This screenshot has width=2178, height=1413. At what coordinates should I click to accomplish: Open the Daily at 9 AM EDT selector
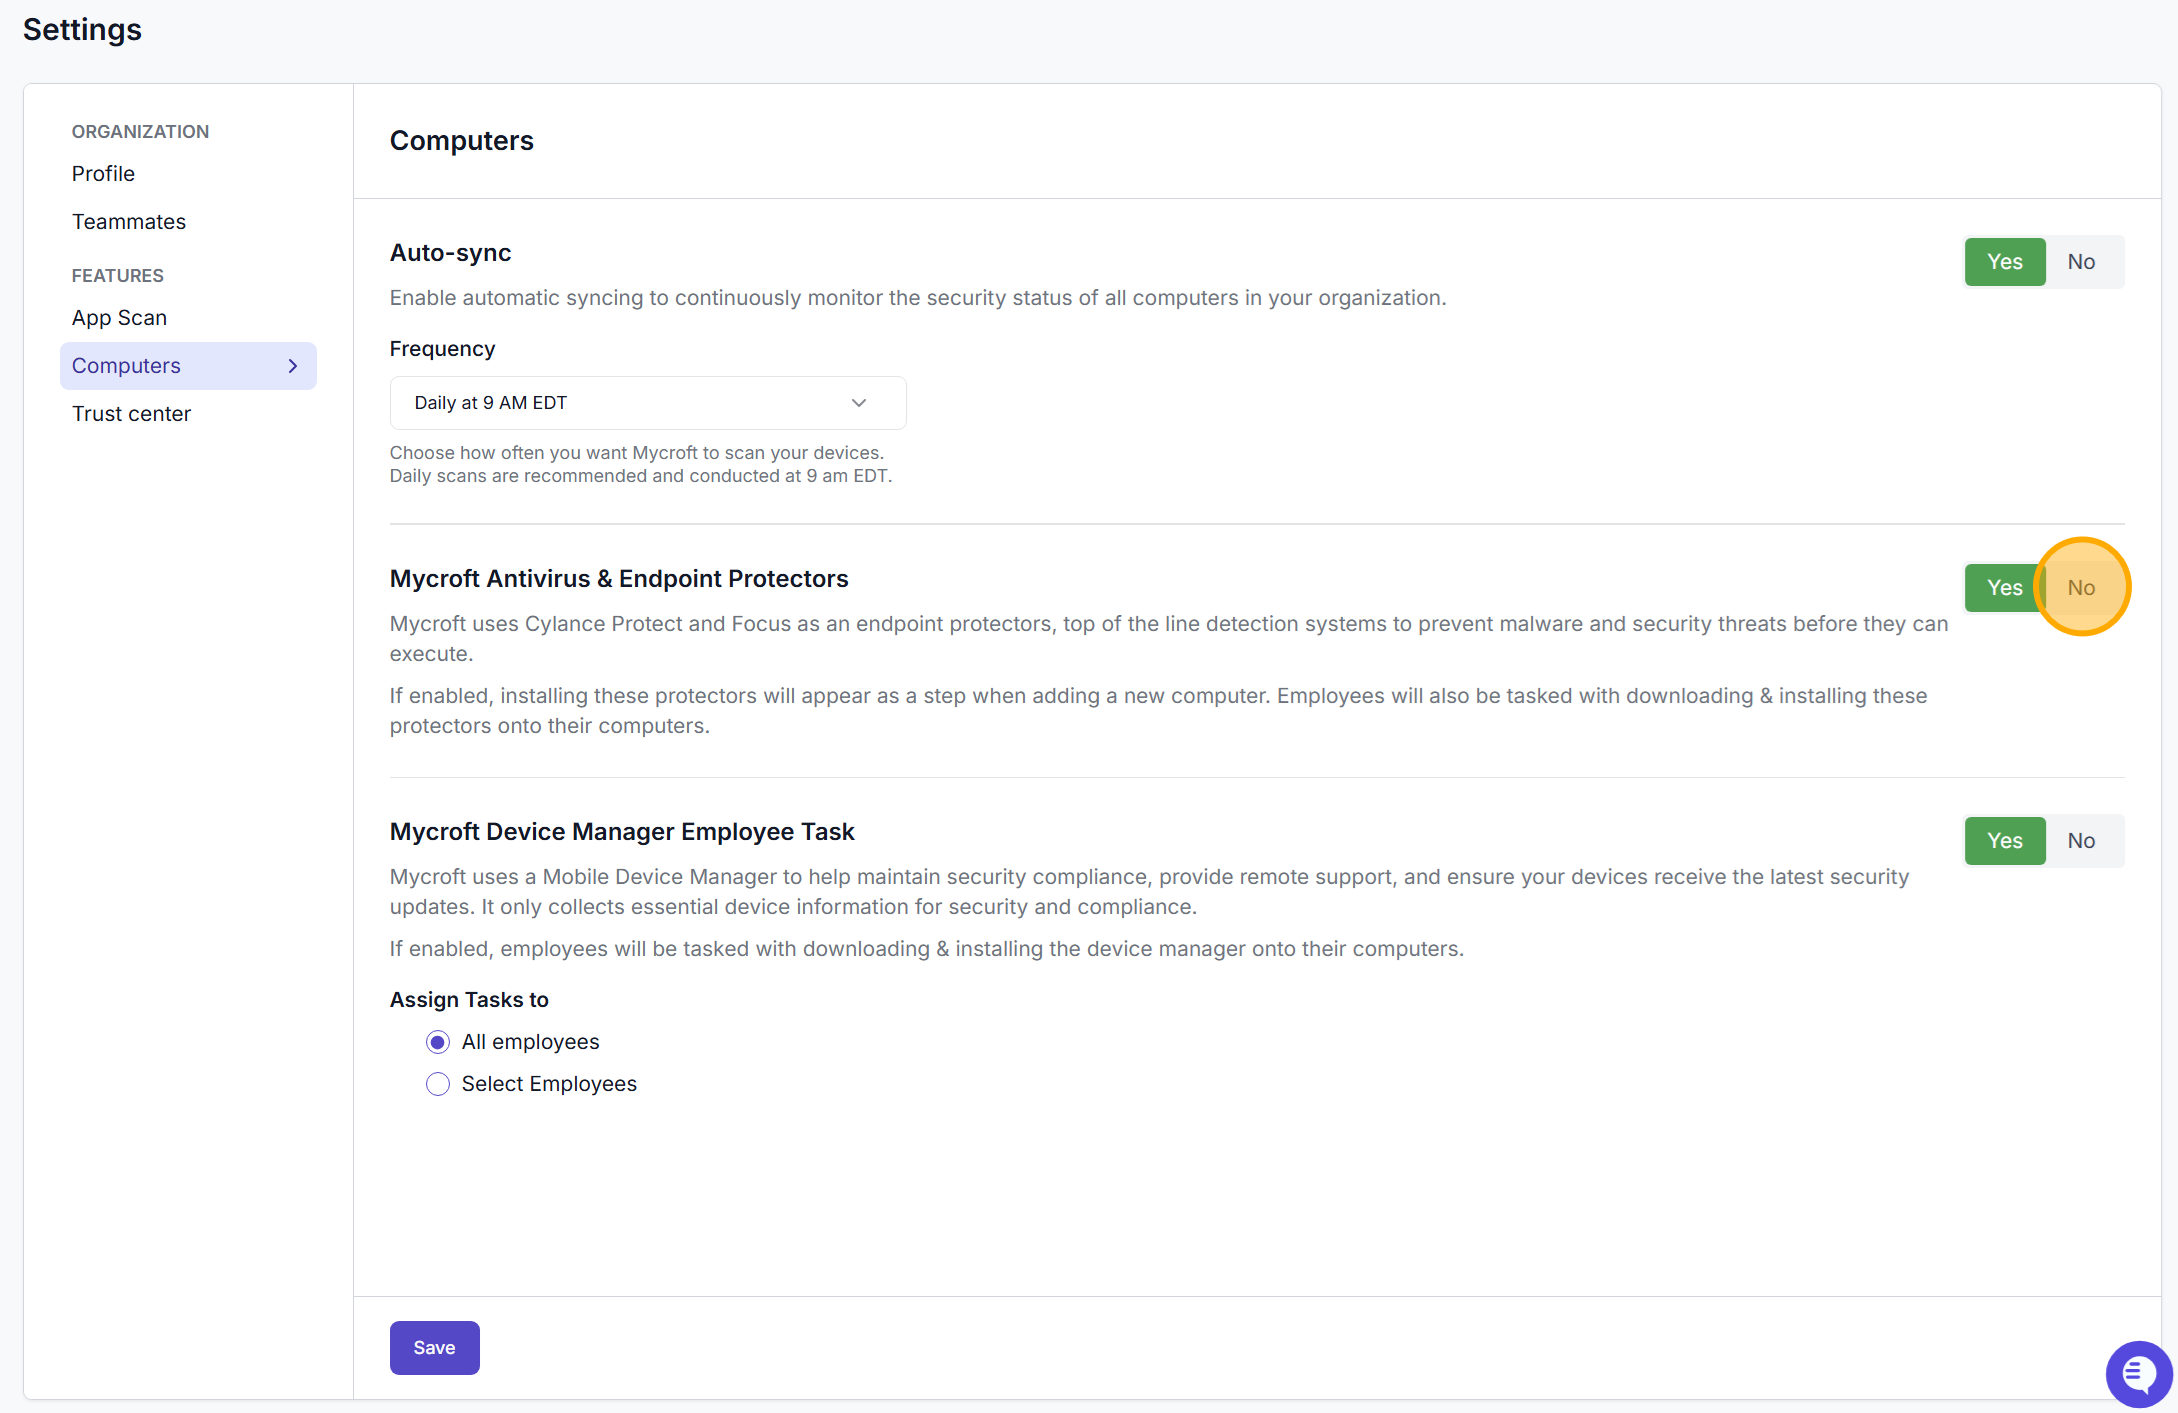pos(648,403)
